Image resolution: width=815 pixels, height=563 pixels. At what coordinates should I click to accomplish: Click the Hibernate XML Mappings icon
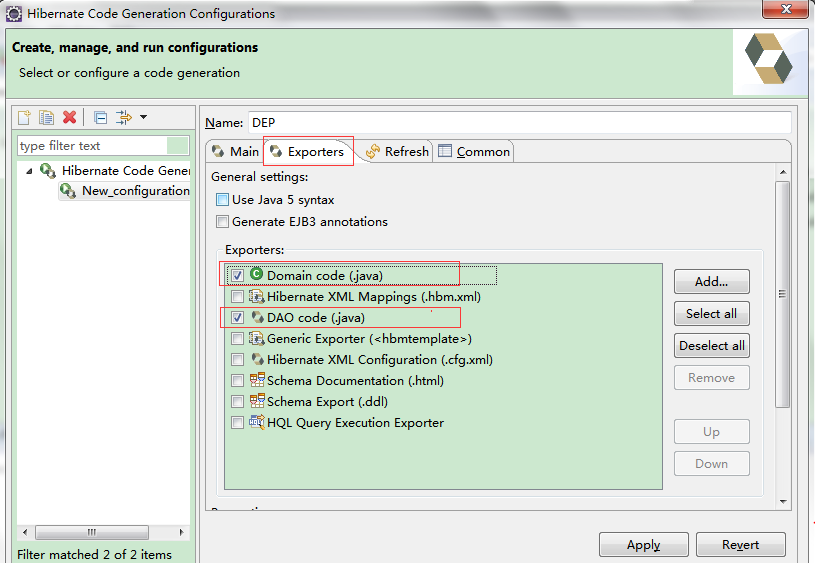(257, 296)
